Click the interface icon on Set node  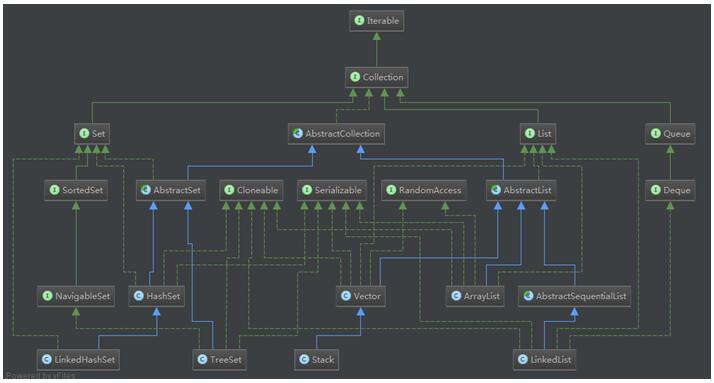[x=84, y=133]
